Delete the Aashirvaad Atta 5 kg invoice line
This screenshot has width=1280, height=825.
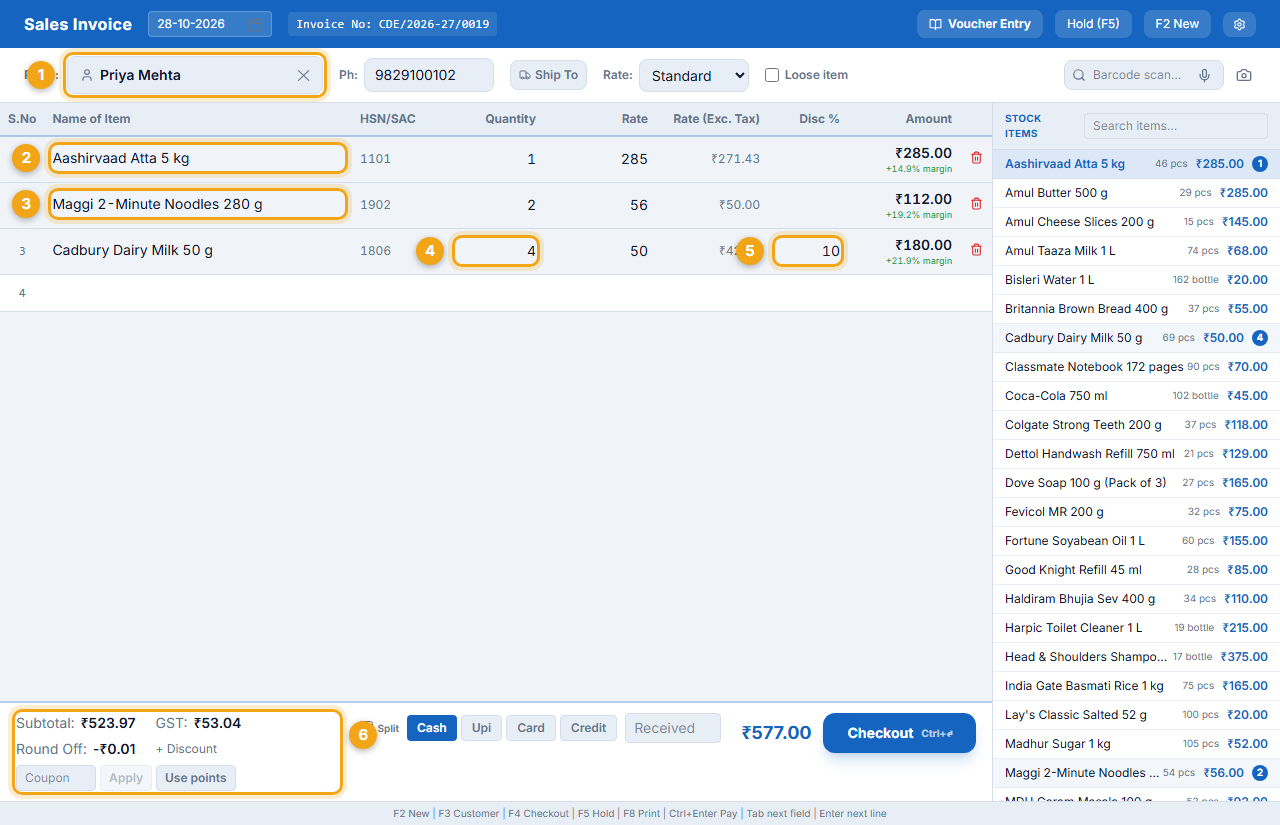coord(976,158)
